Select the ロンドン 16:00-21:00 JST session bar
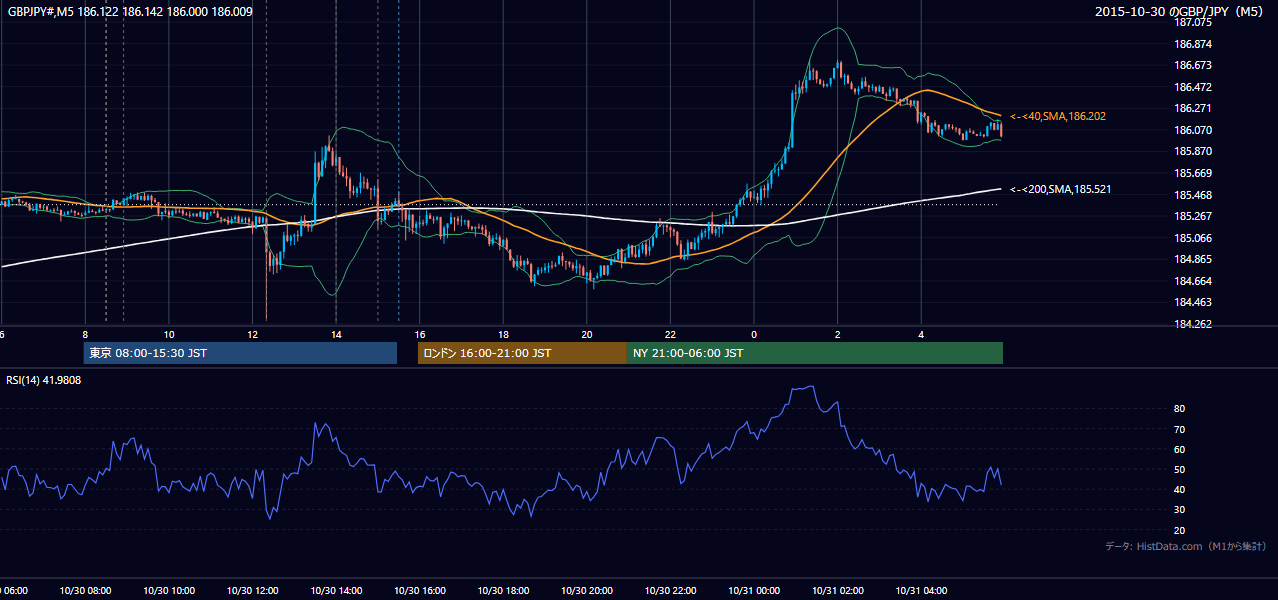 tap(522, 353)
